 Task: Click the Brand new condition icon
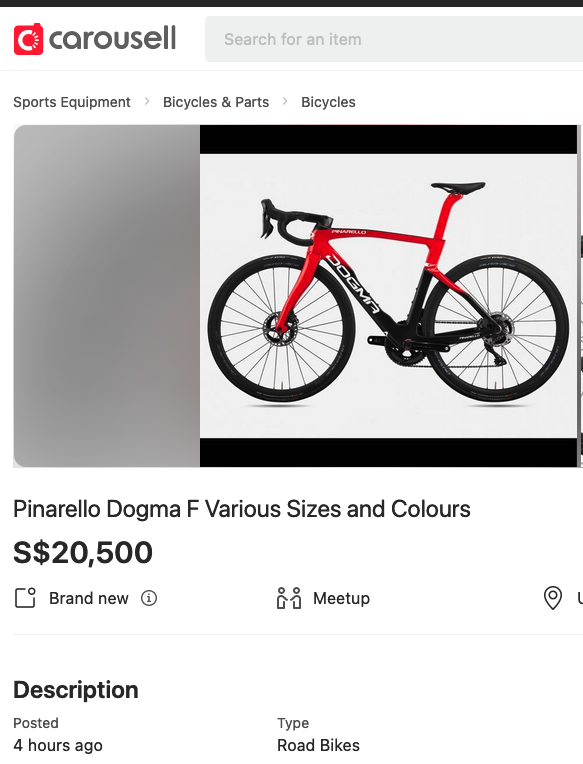(25, 598)
